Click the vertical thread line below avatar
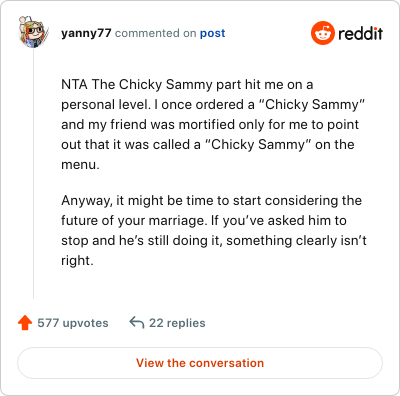The width and height of the screenshot is (400, 396). coord(34,173)
